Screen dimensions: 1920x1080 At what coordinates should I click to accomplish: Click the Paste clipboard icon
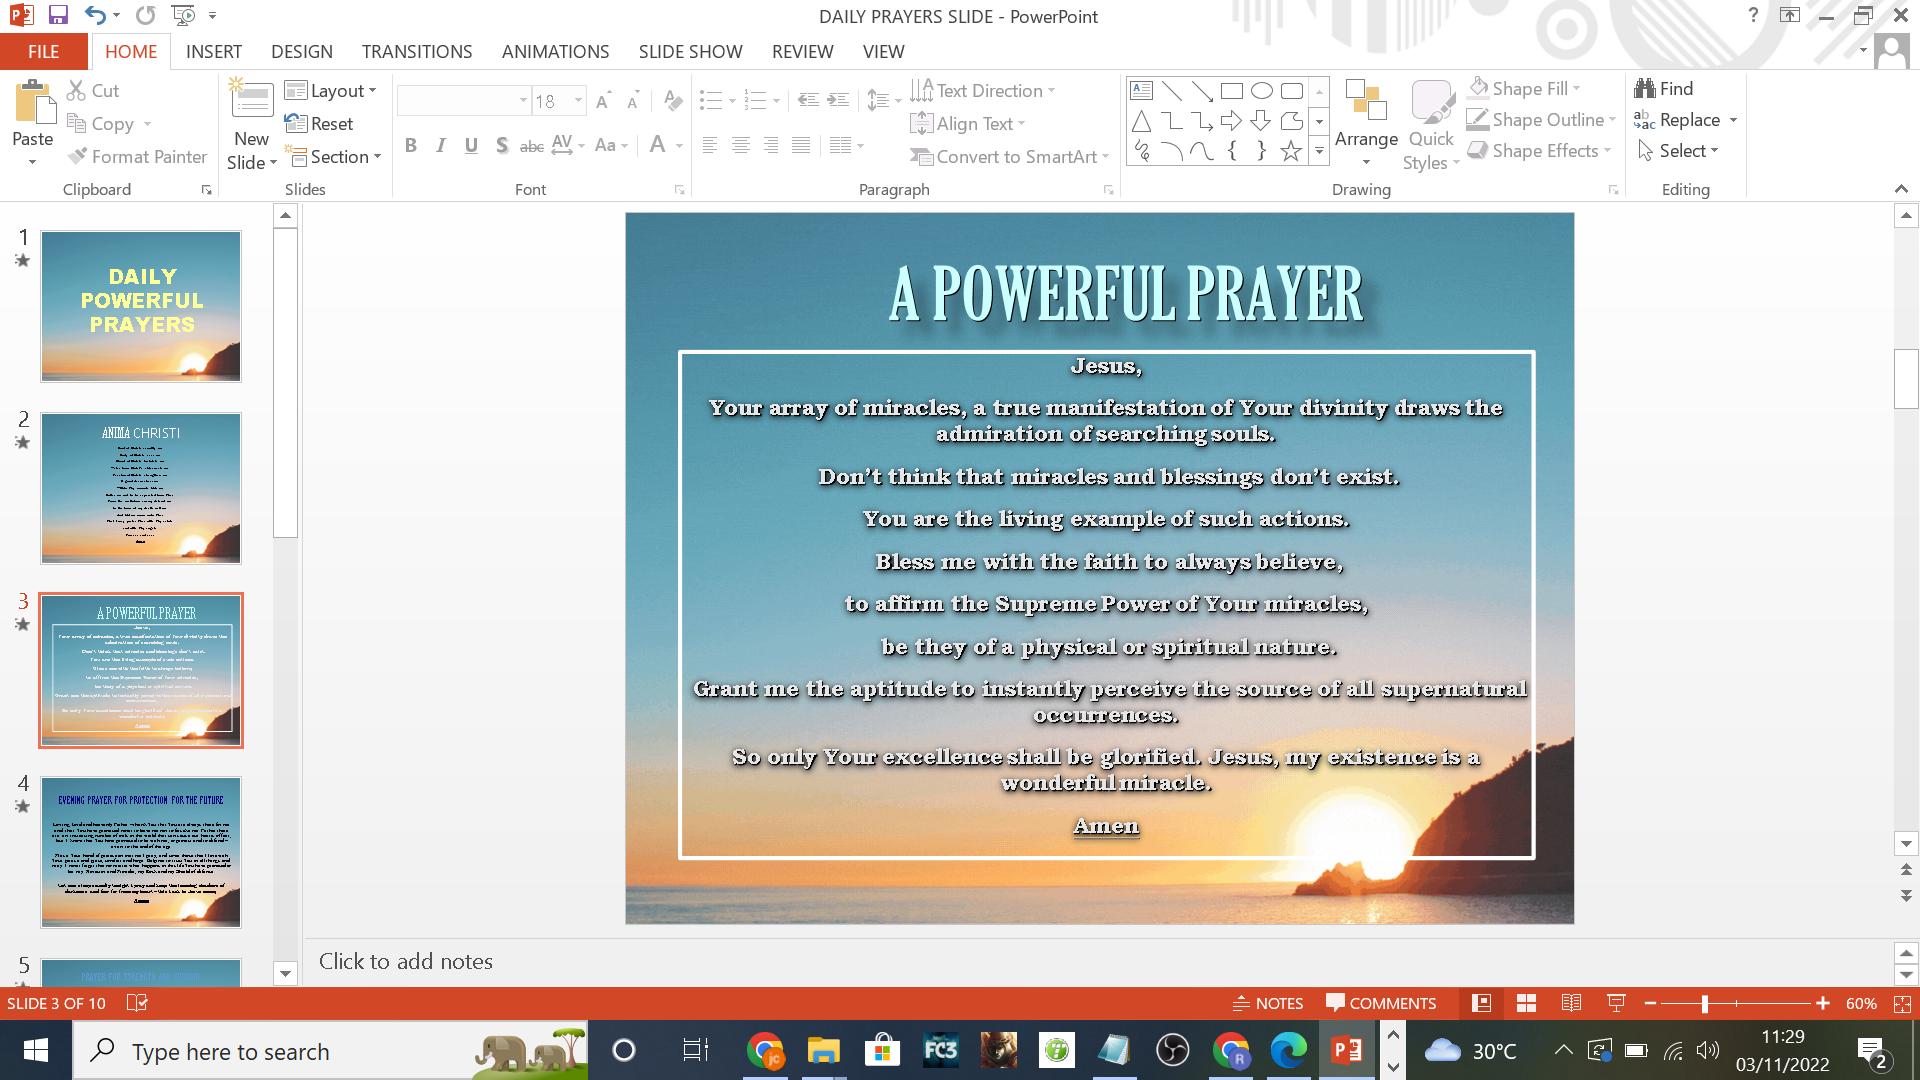pyautogui.click(x=33, y=102)
